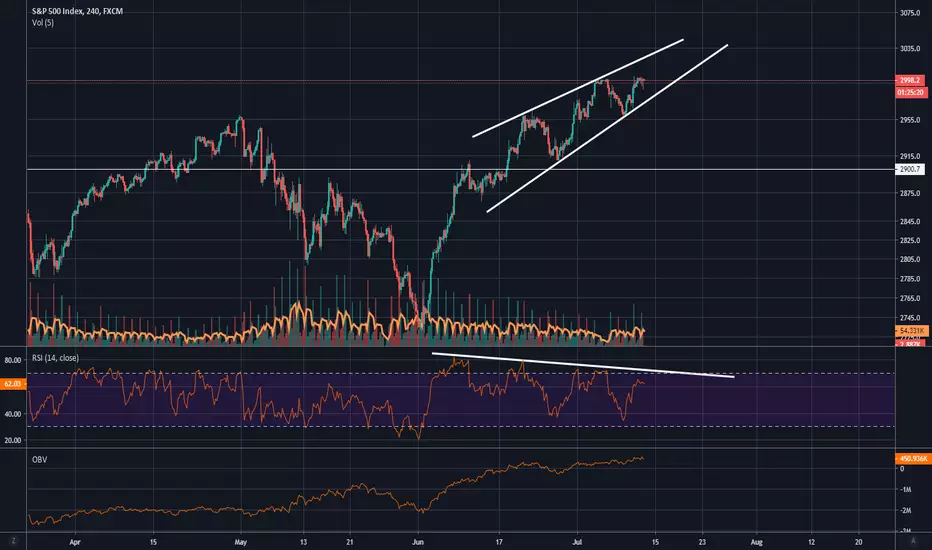Select the descending white trendline in the RSI pane
The height and width of the screenshot is (550, 932).
(583, 365)
